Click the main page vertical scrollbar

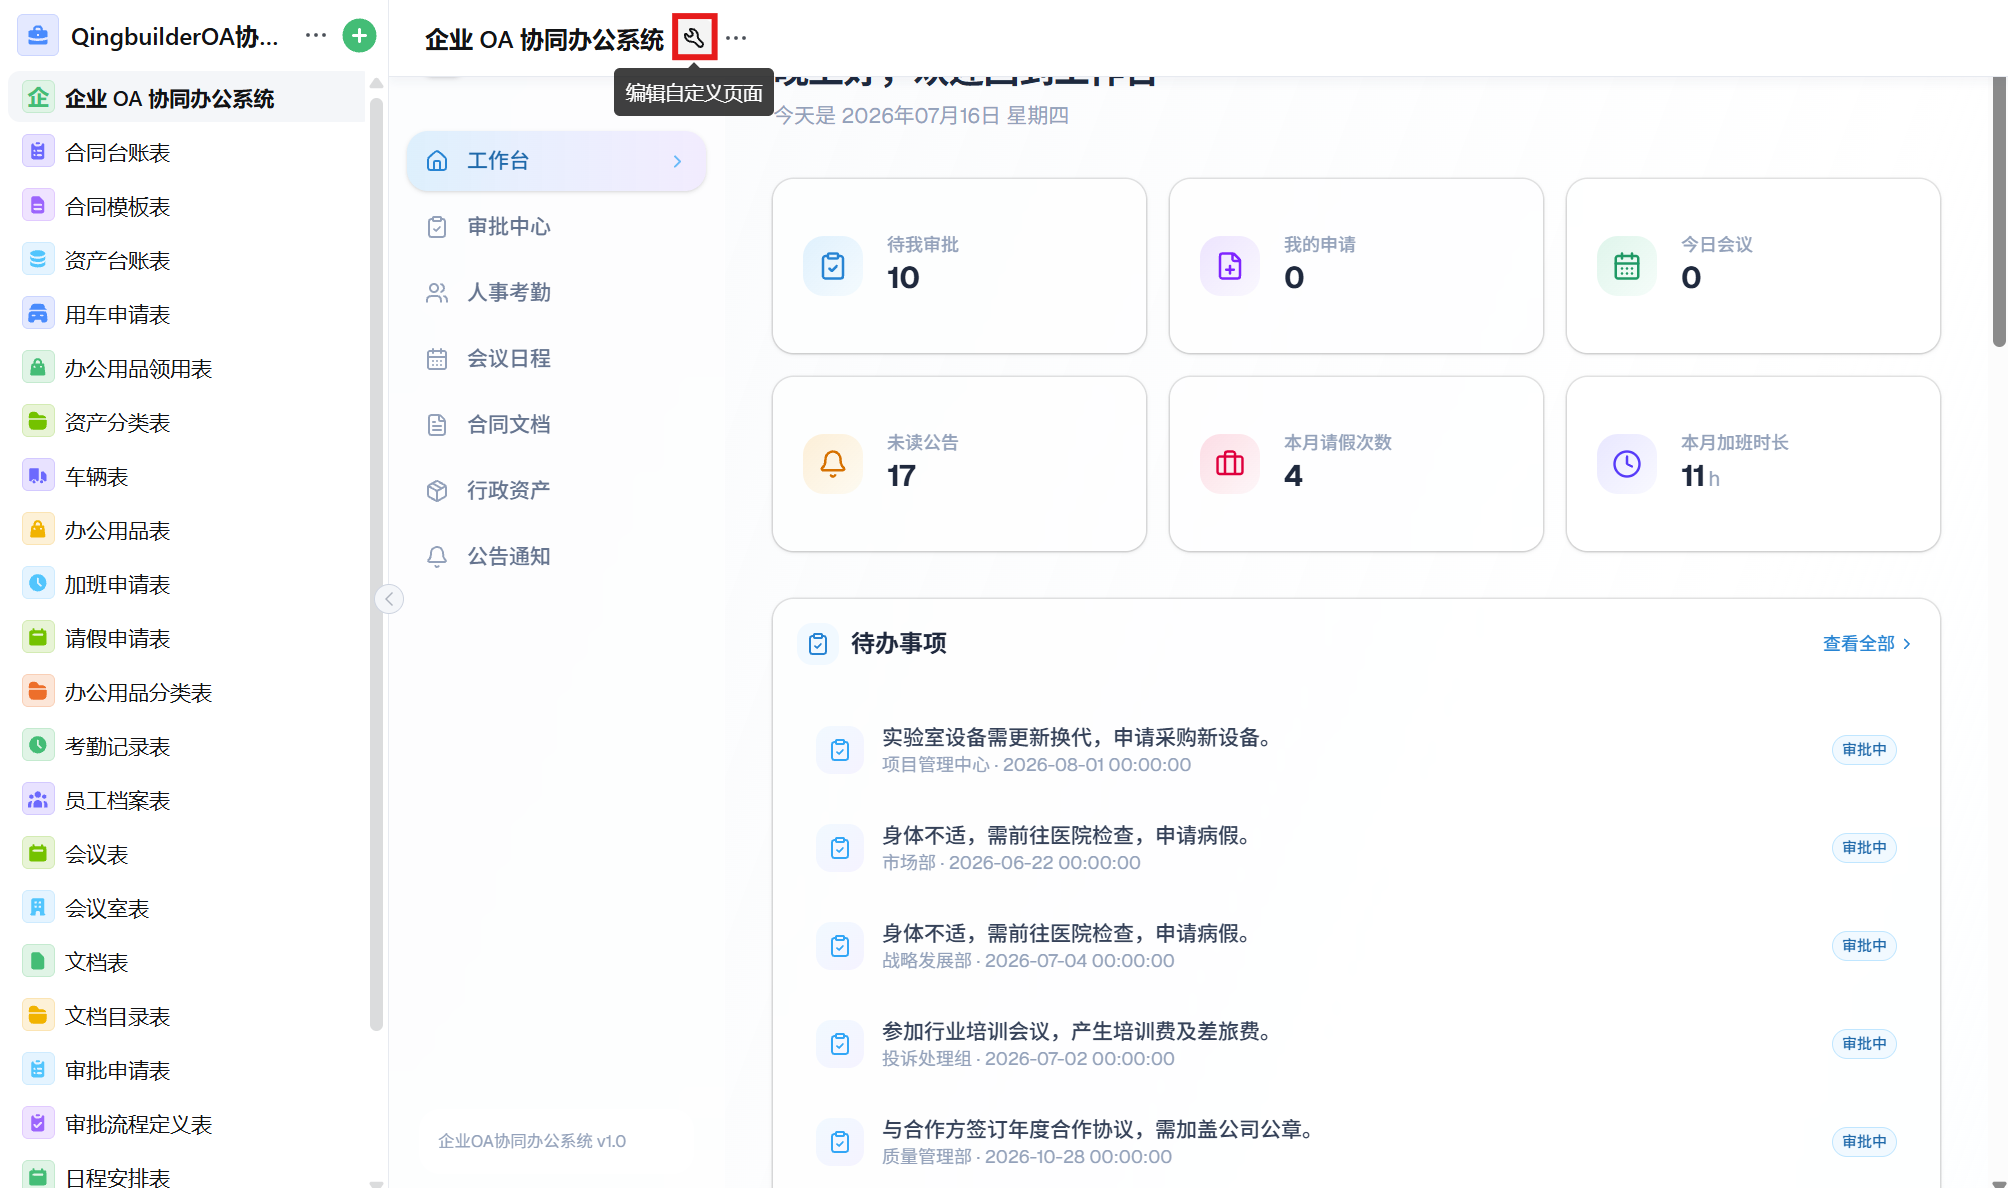coord(1999,212)
